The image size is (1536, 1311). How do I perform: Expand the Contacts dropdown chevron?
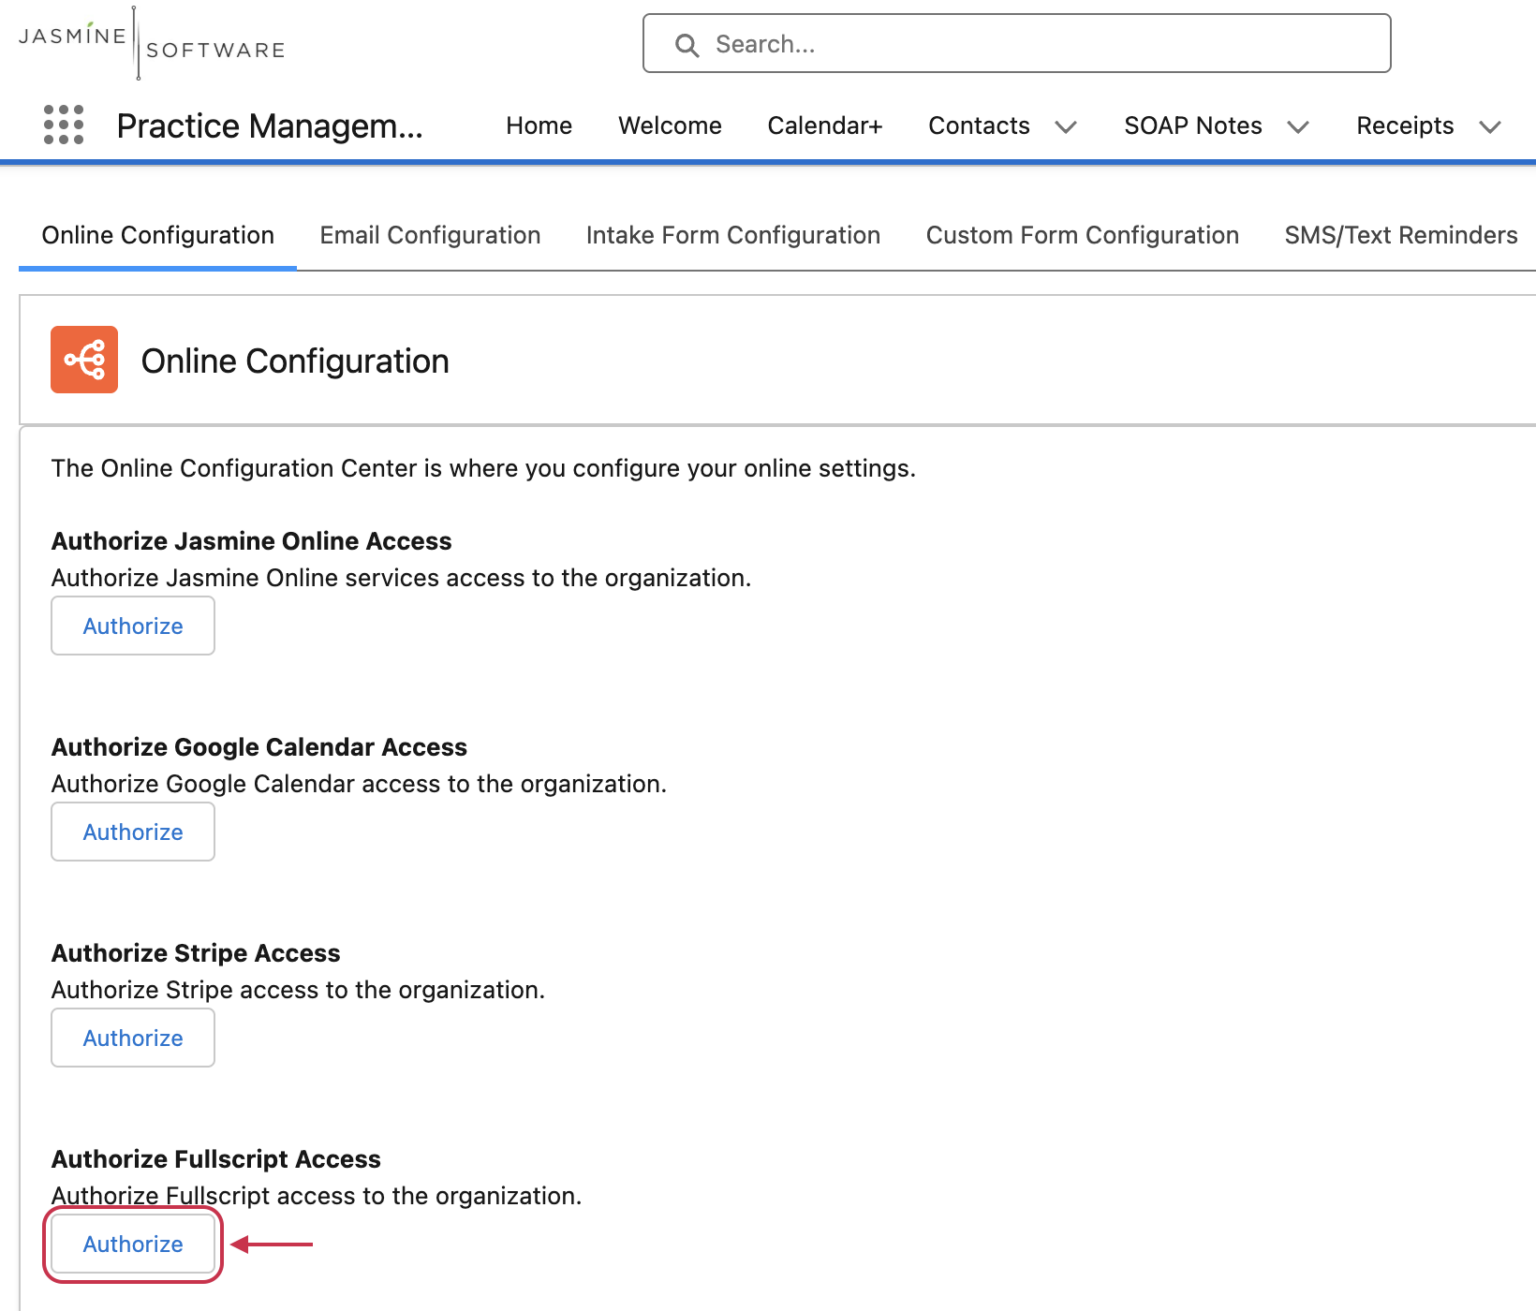click(x=1066, y=127)
